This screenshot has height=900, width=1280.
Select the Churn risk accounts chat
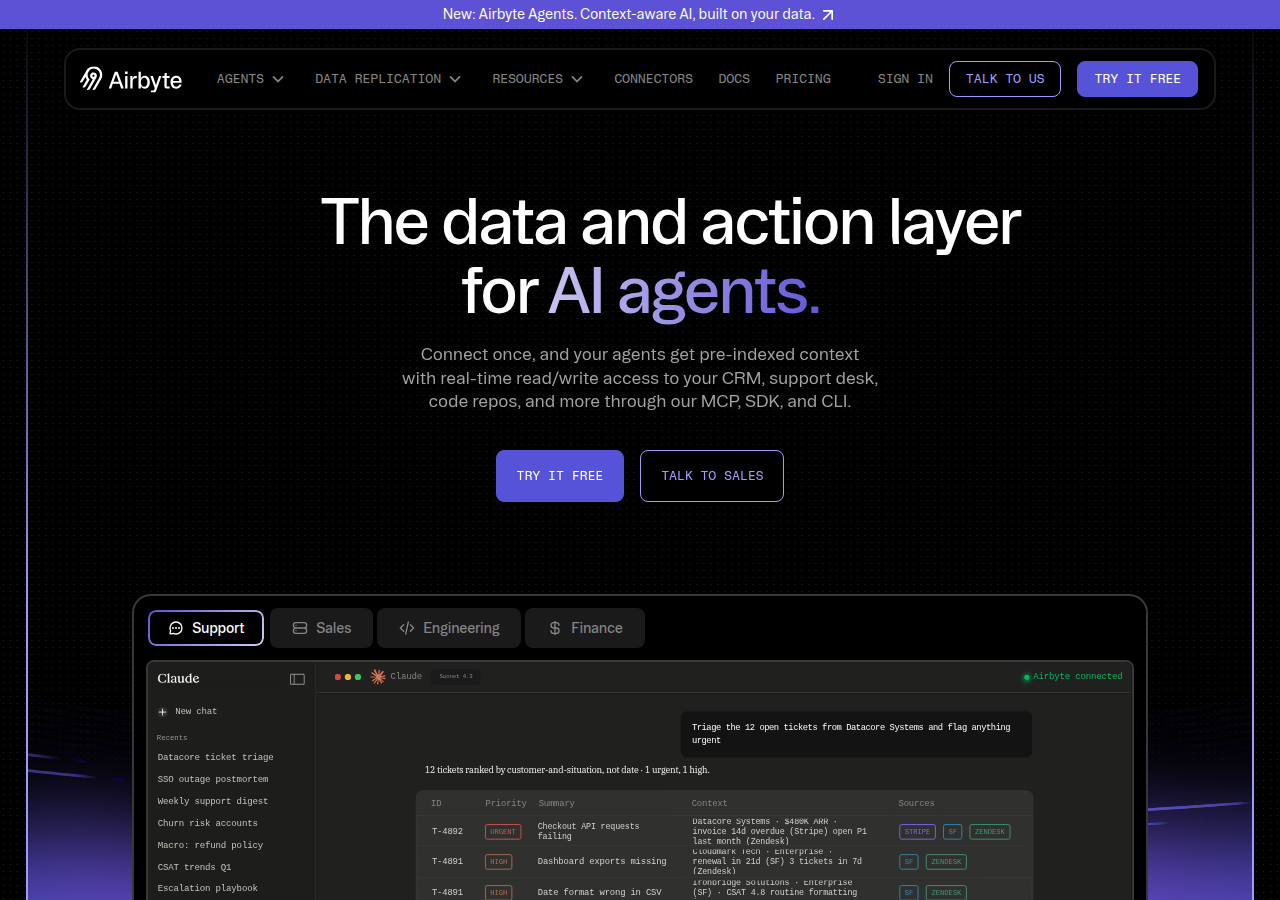point(208,824)
